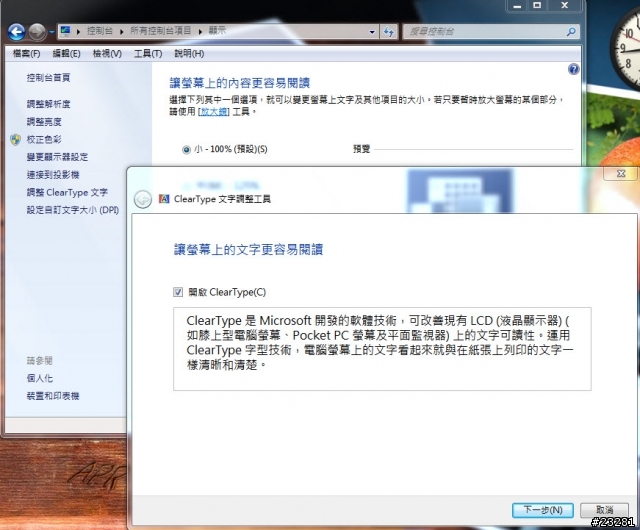Open 校正色彩 in the sidebar
Viewport: 640px width, 530px height.
point(44,139)
